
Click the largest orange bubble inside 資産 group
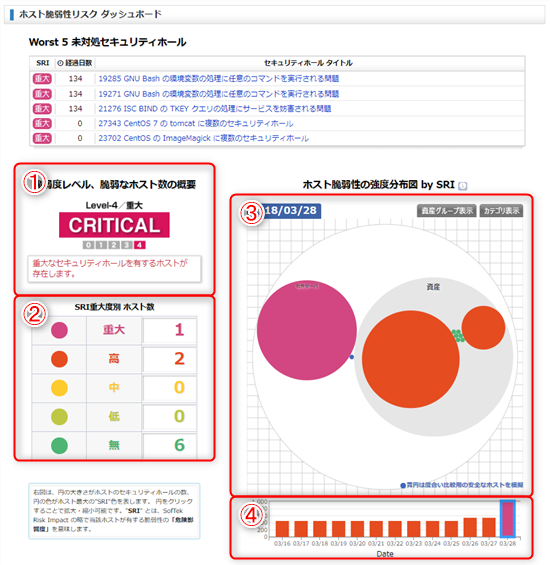pos(411,359)
